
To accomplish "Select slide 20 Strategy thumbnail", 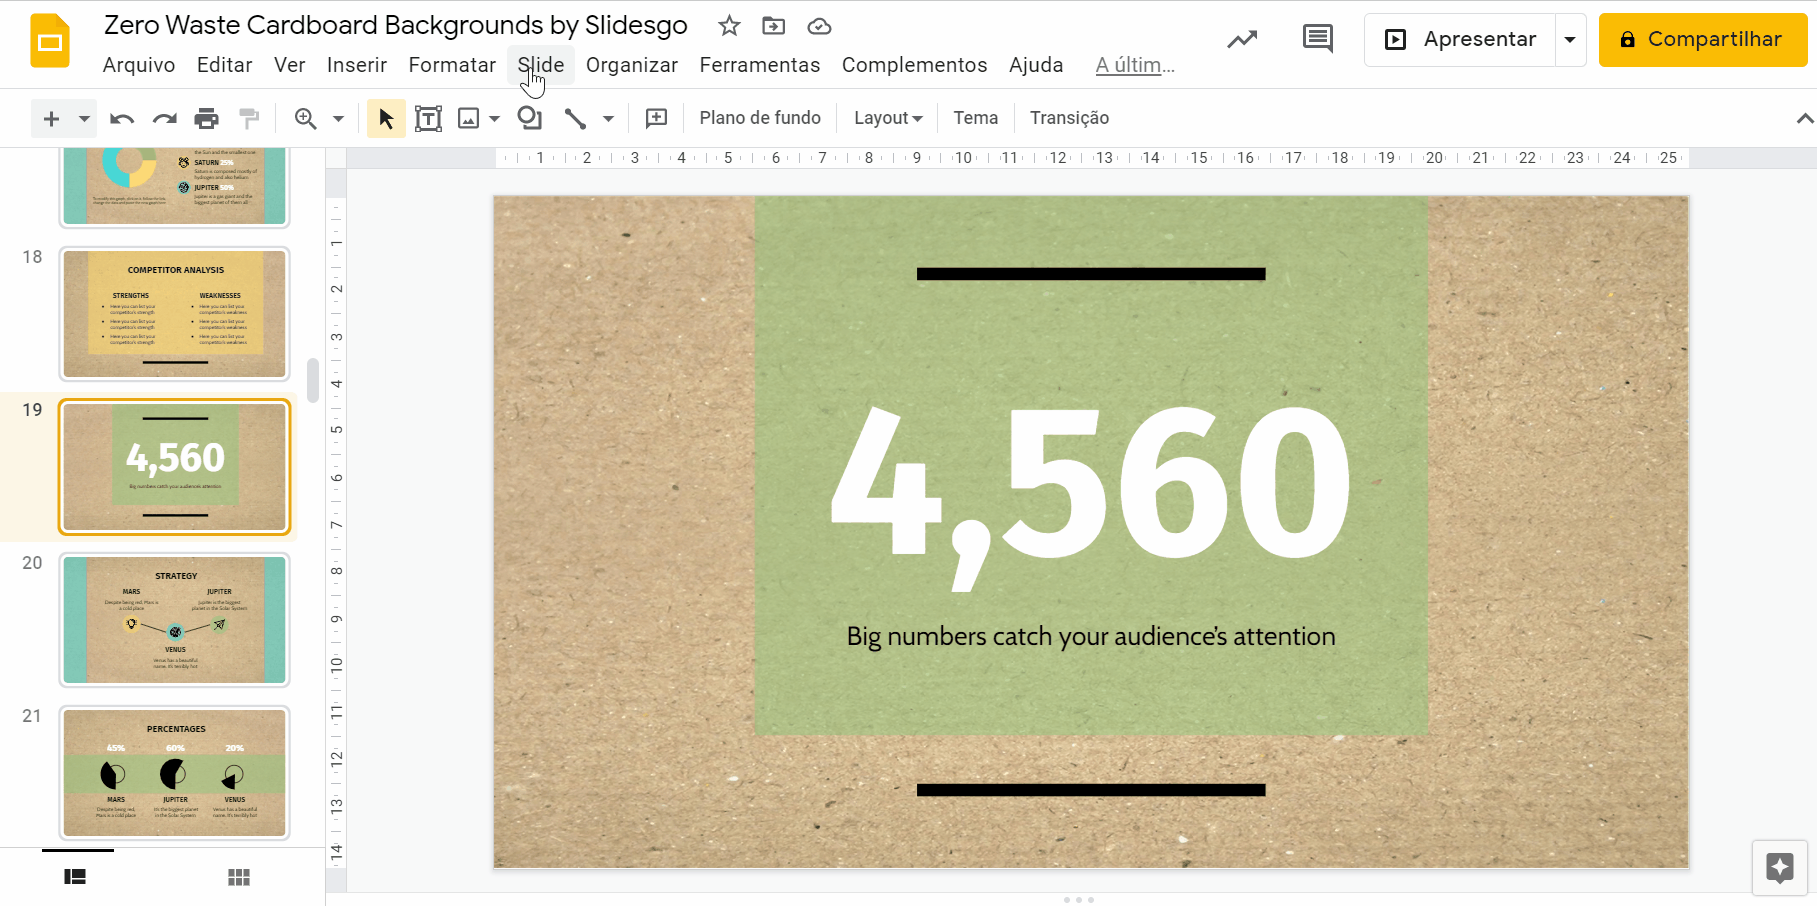I will point(175,620).
